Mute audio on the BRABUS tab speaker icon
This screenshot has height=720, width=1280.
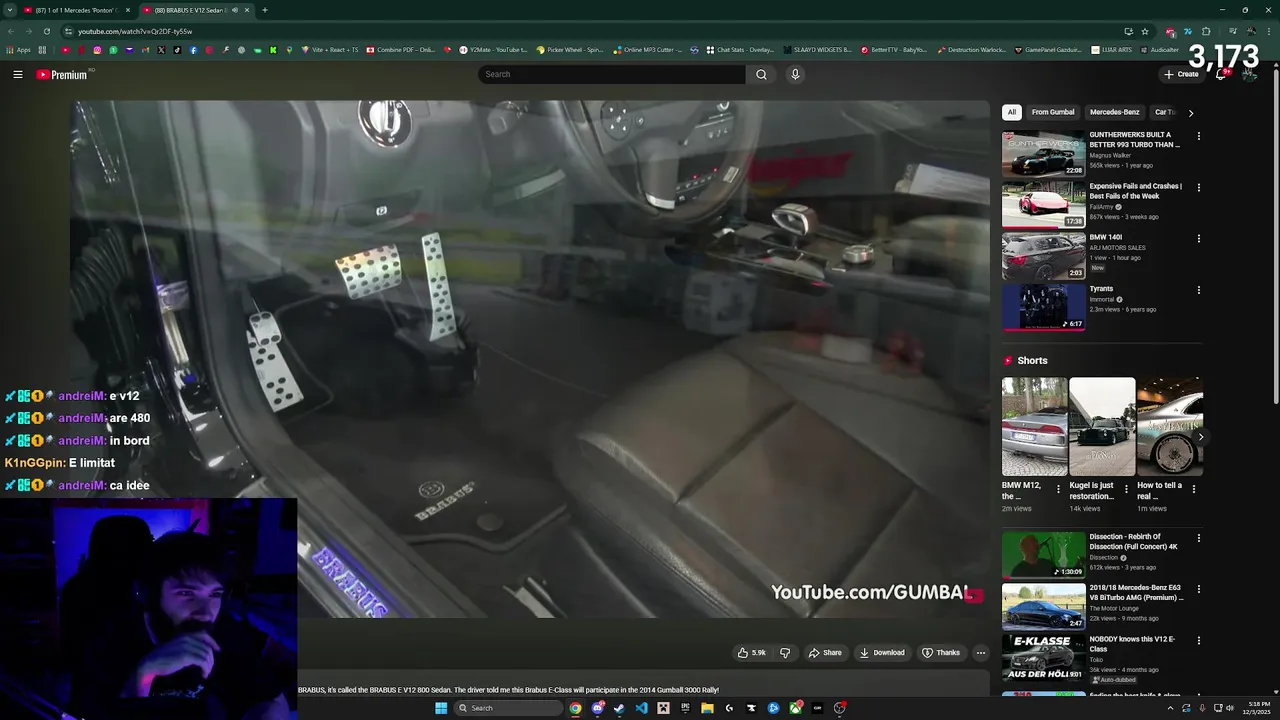point(235,10)
